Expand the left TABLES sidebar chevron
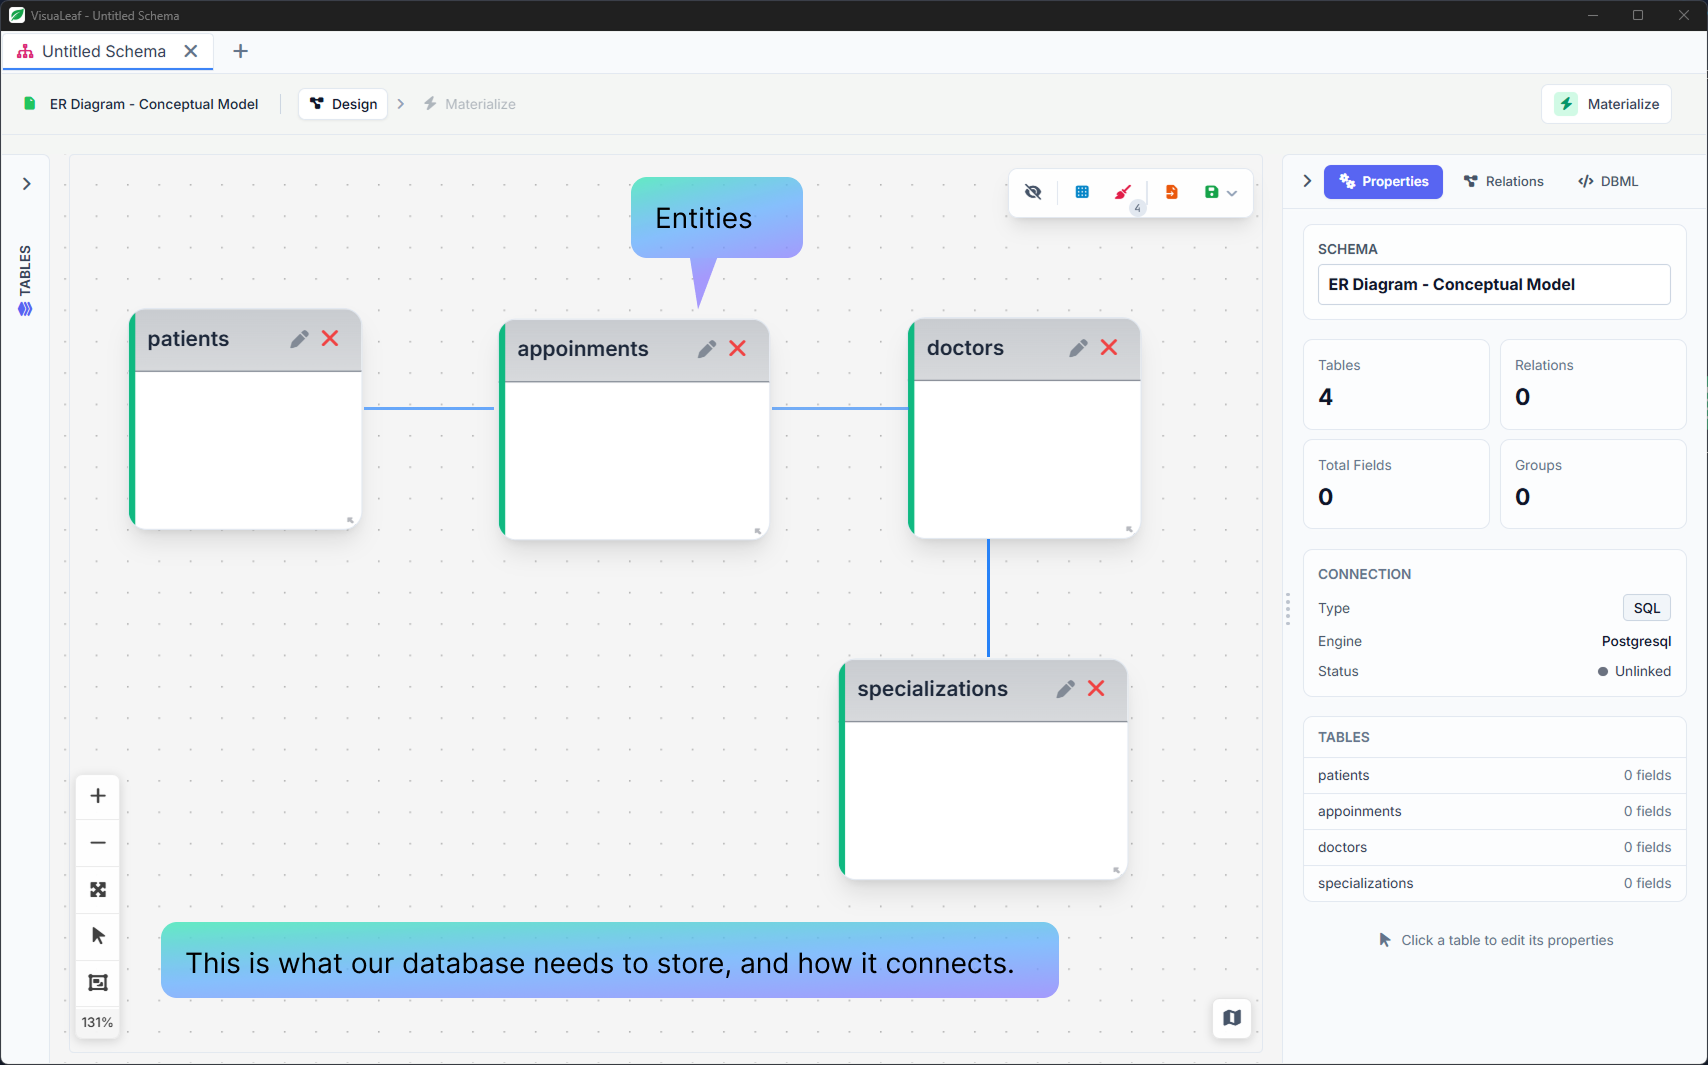The width and height of the screenshot is (1708, 1065). 27,184
